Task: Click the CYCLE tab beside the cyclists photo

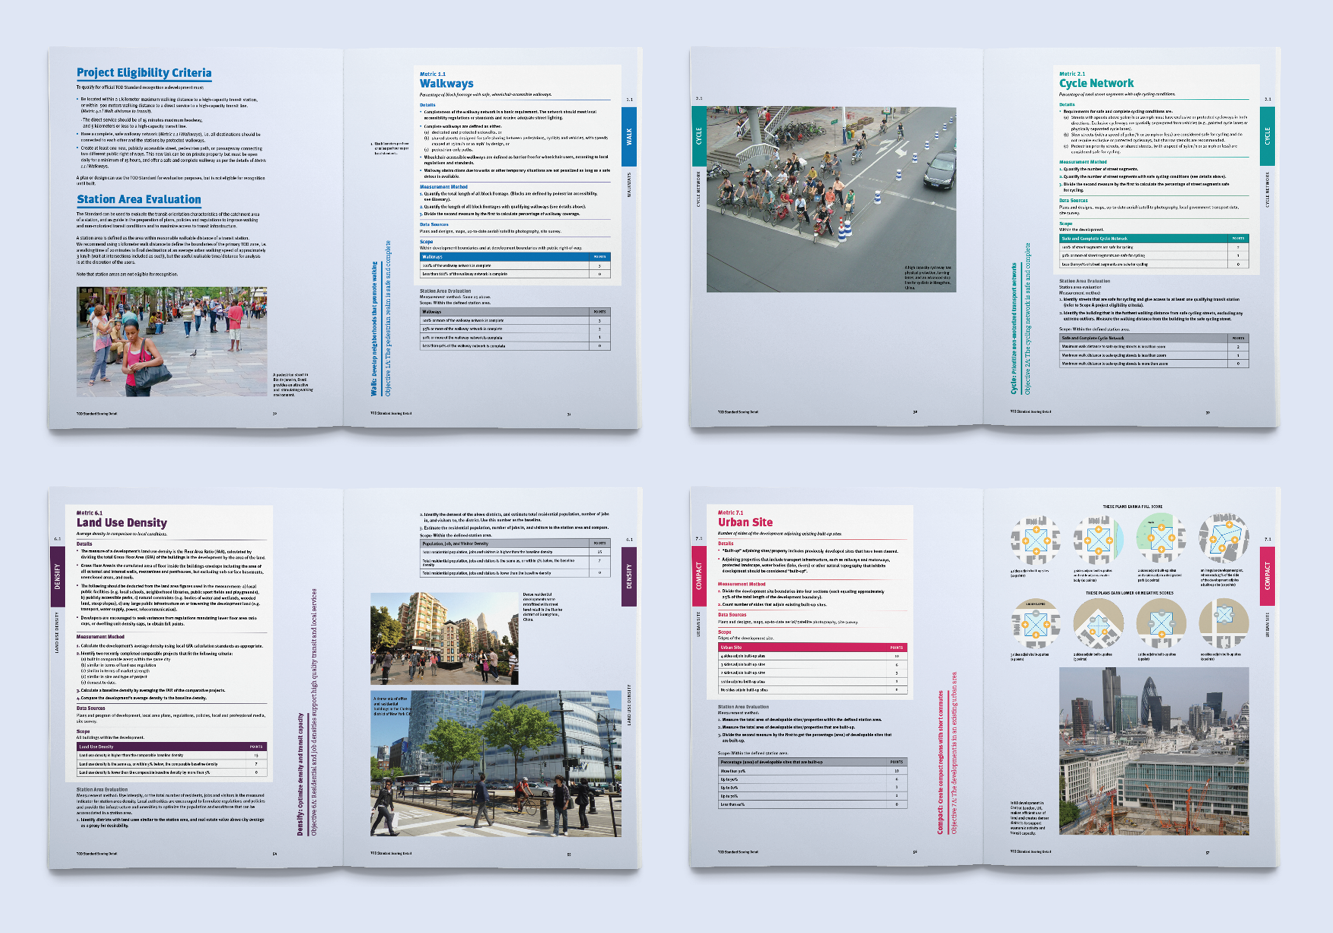Action: (699, 136)
